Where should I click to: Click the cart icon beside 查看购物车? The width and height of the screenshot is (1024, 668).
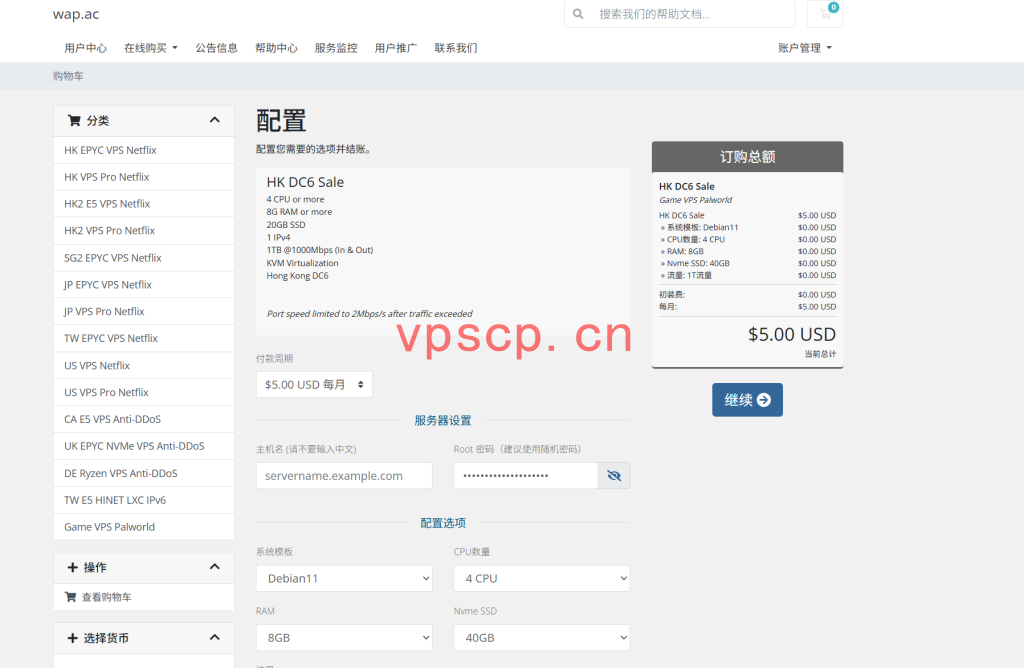71,597
